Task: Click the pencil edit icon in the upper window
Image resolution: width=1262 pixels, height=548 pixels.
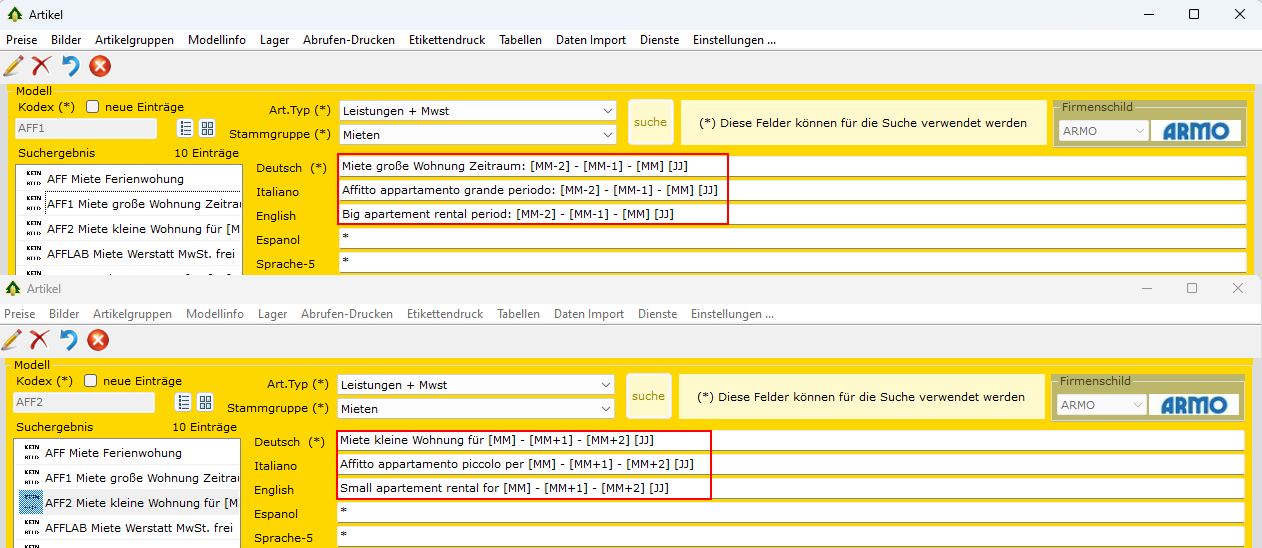Action: tap(14, 66)
